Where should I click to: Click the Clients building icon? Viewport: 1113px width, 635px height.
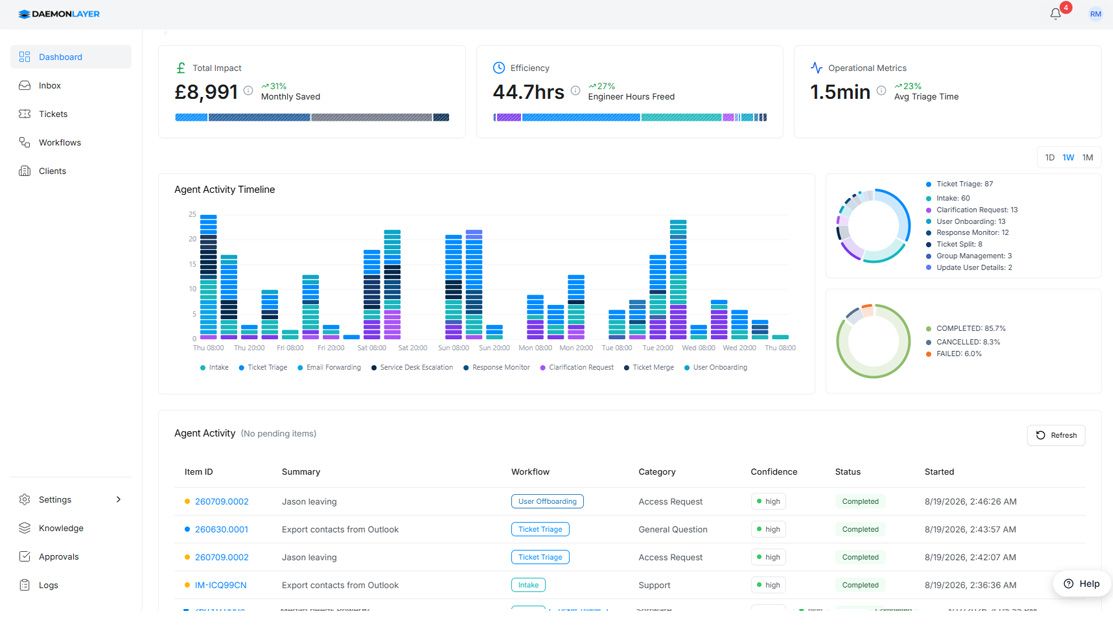pos(25,171)
